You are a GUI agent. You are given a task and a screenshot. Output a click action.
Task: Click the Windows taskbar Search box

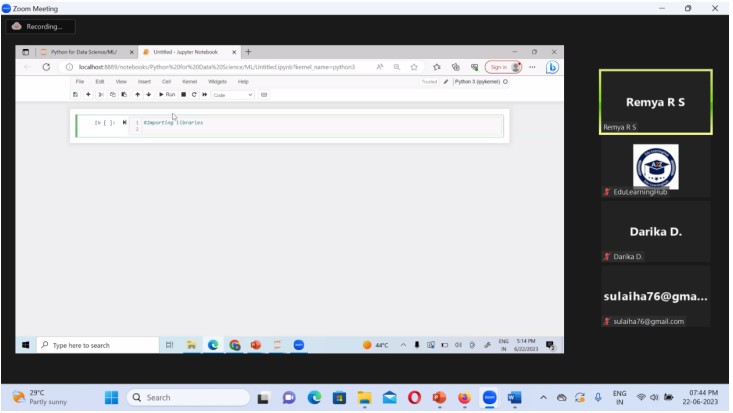point(185,397)
